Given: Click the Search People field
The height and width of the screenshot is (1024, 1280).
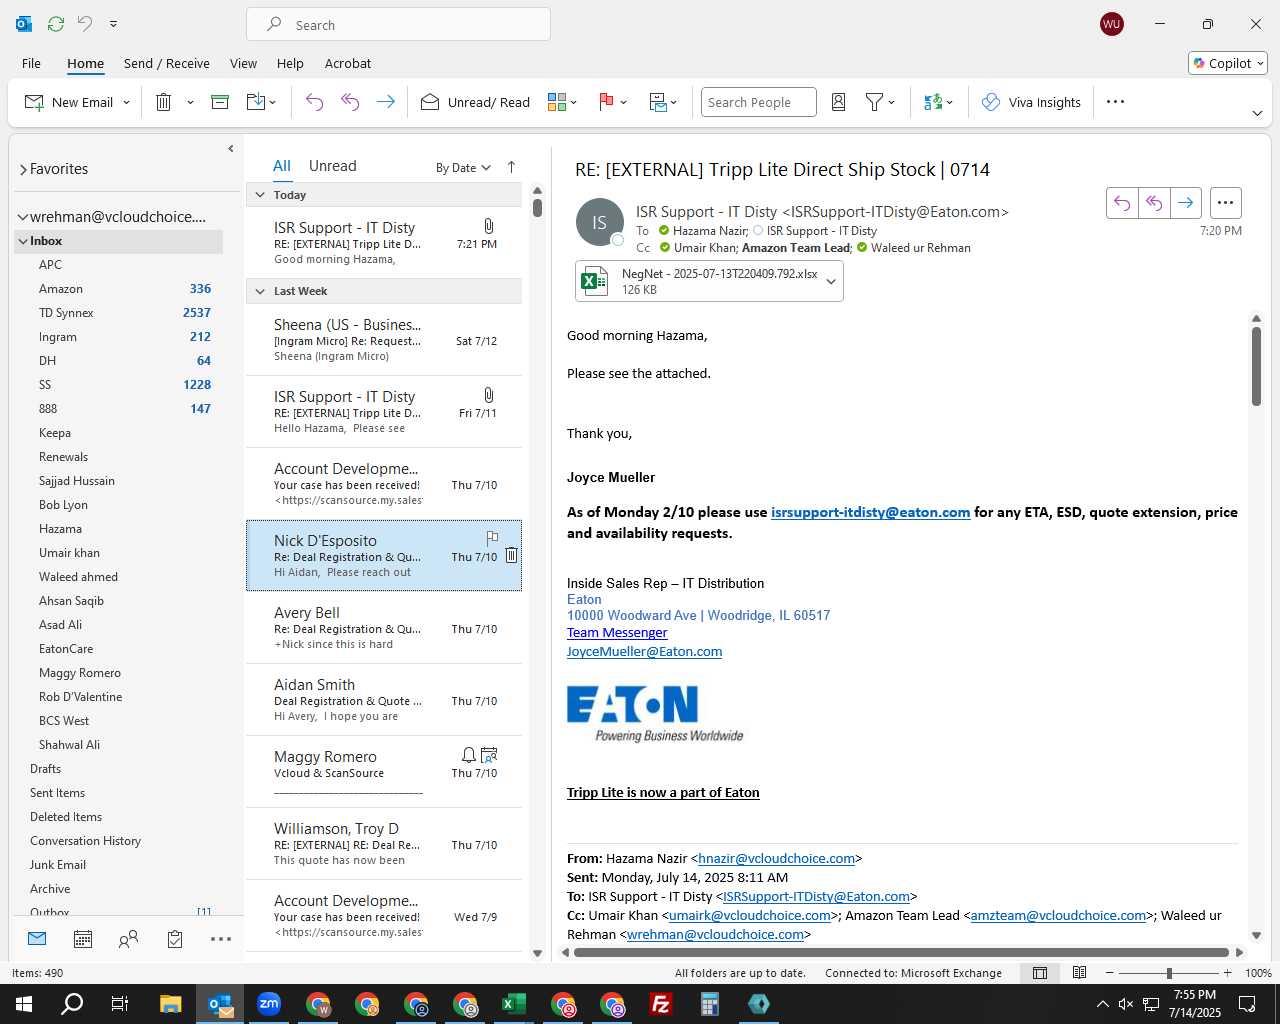Looking at the screenshot, I should pyautogui.click(x=759, y=102).
